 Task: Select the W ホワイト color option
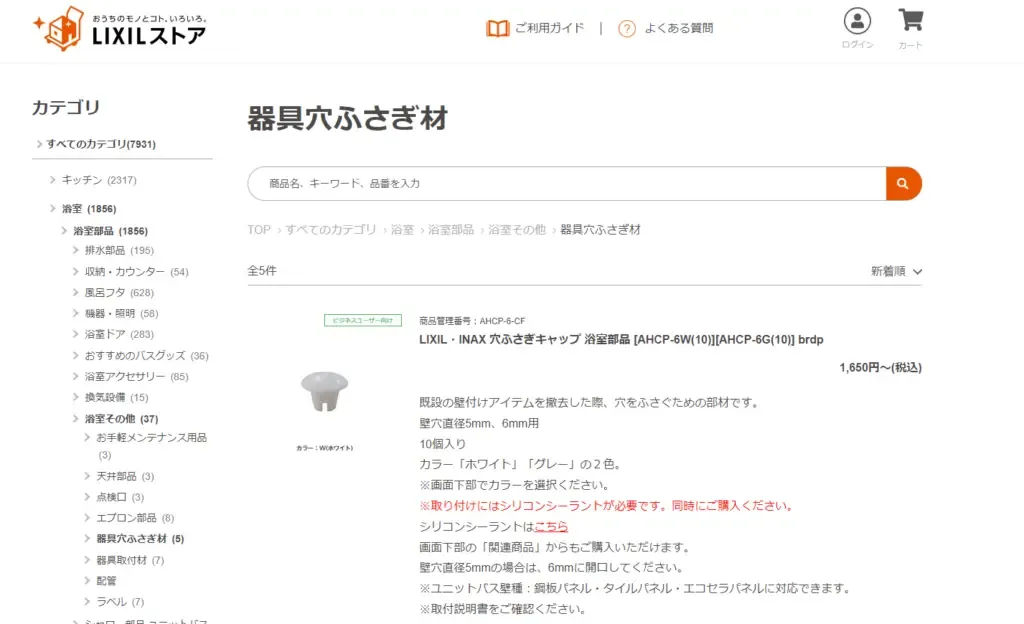point(326,447)
